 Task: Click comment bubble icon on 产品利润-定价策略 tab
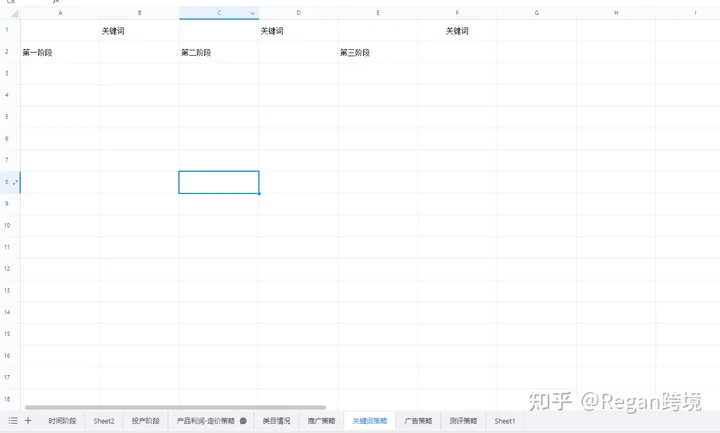pos(243,421)
